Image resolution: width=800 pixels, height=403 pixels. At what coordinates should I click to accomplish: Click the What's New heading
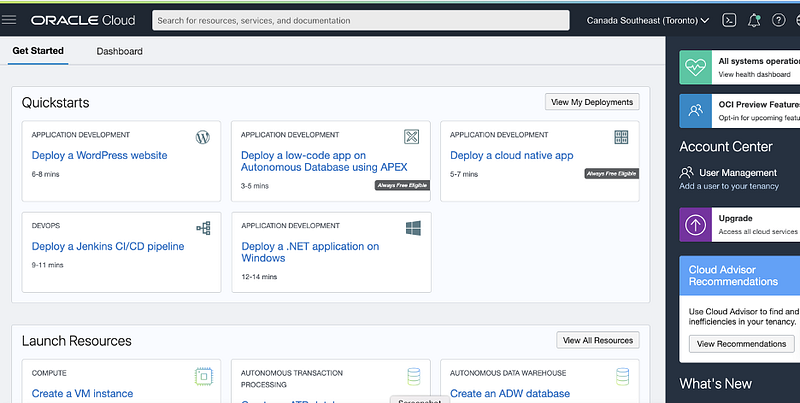click(715, 384)
